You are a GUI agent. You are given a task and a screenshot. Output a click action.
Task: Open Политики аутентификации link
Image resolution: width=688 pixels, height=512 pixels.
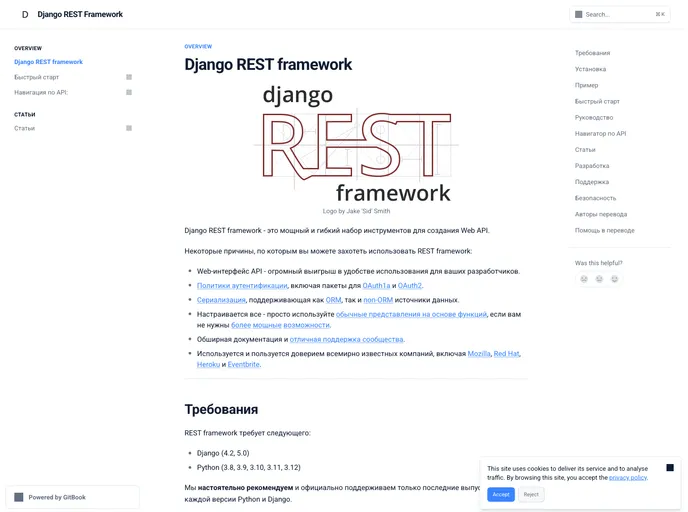tap(242, 286)
